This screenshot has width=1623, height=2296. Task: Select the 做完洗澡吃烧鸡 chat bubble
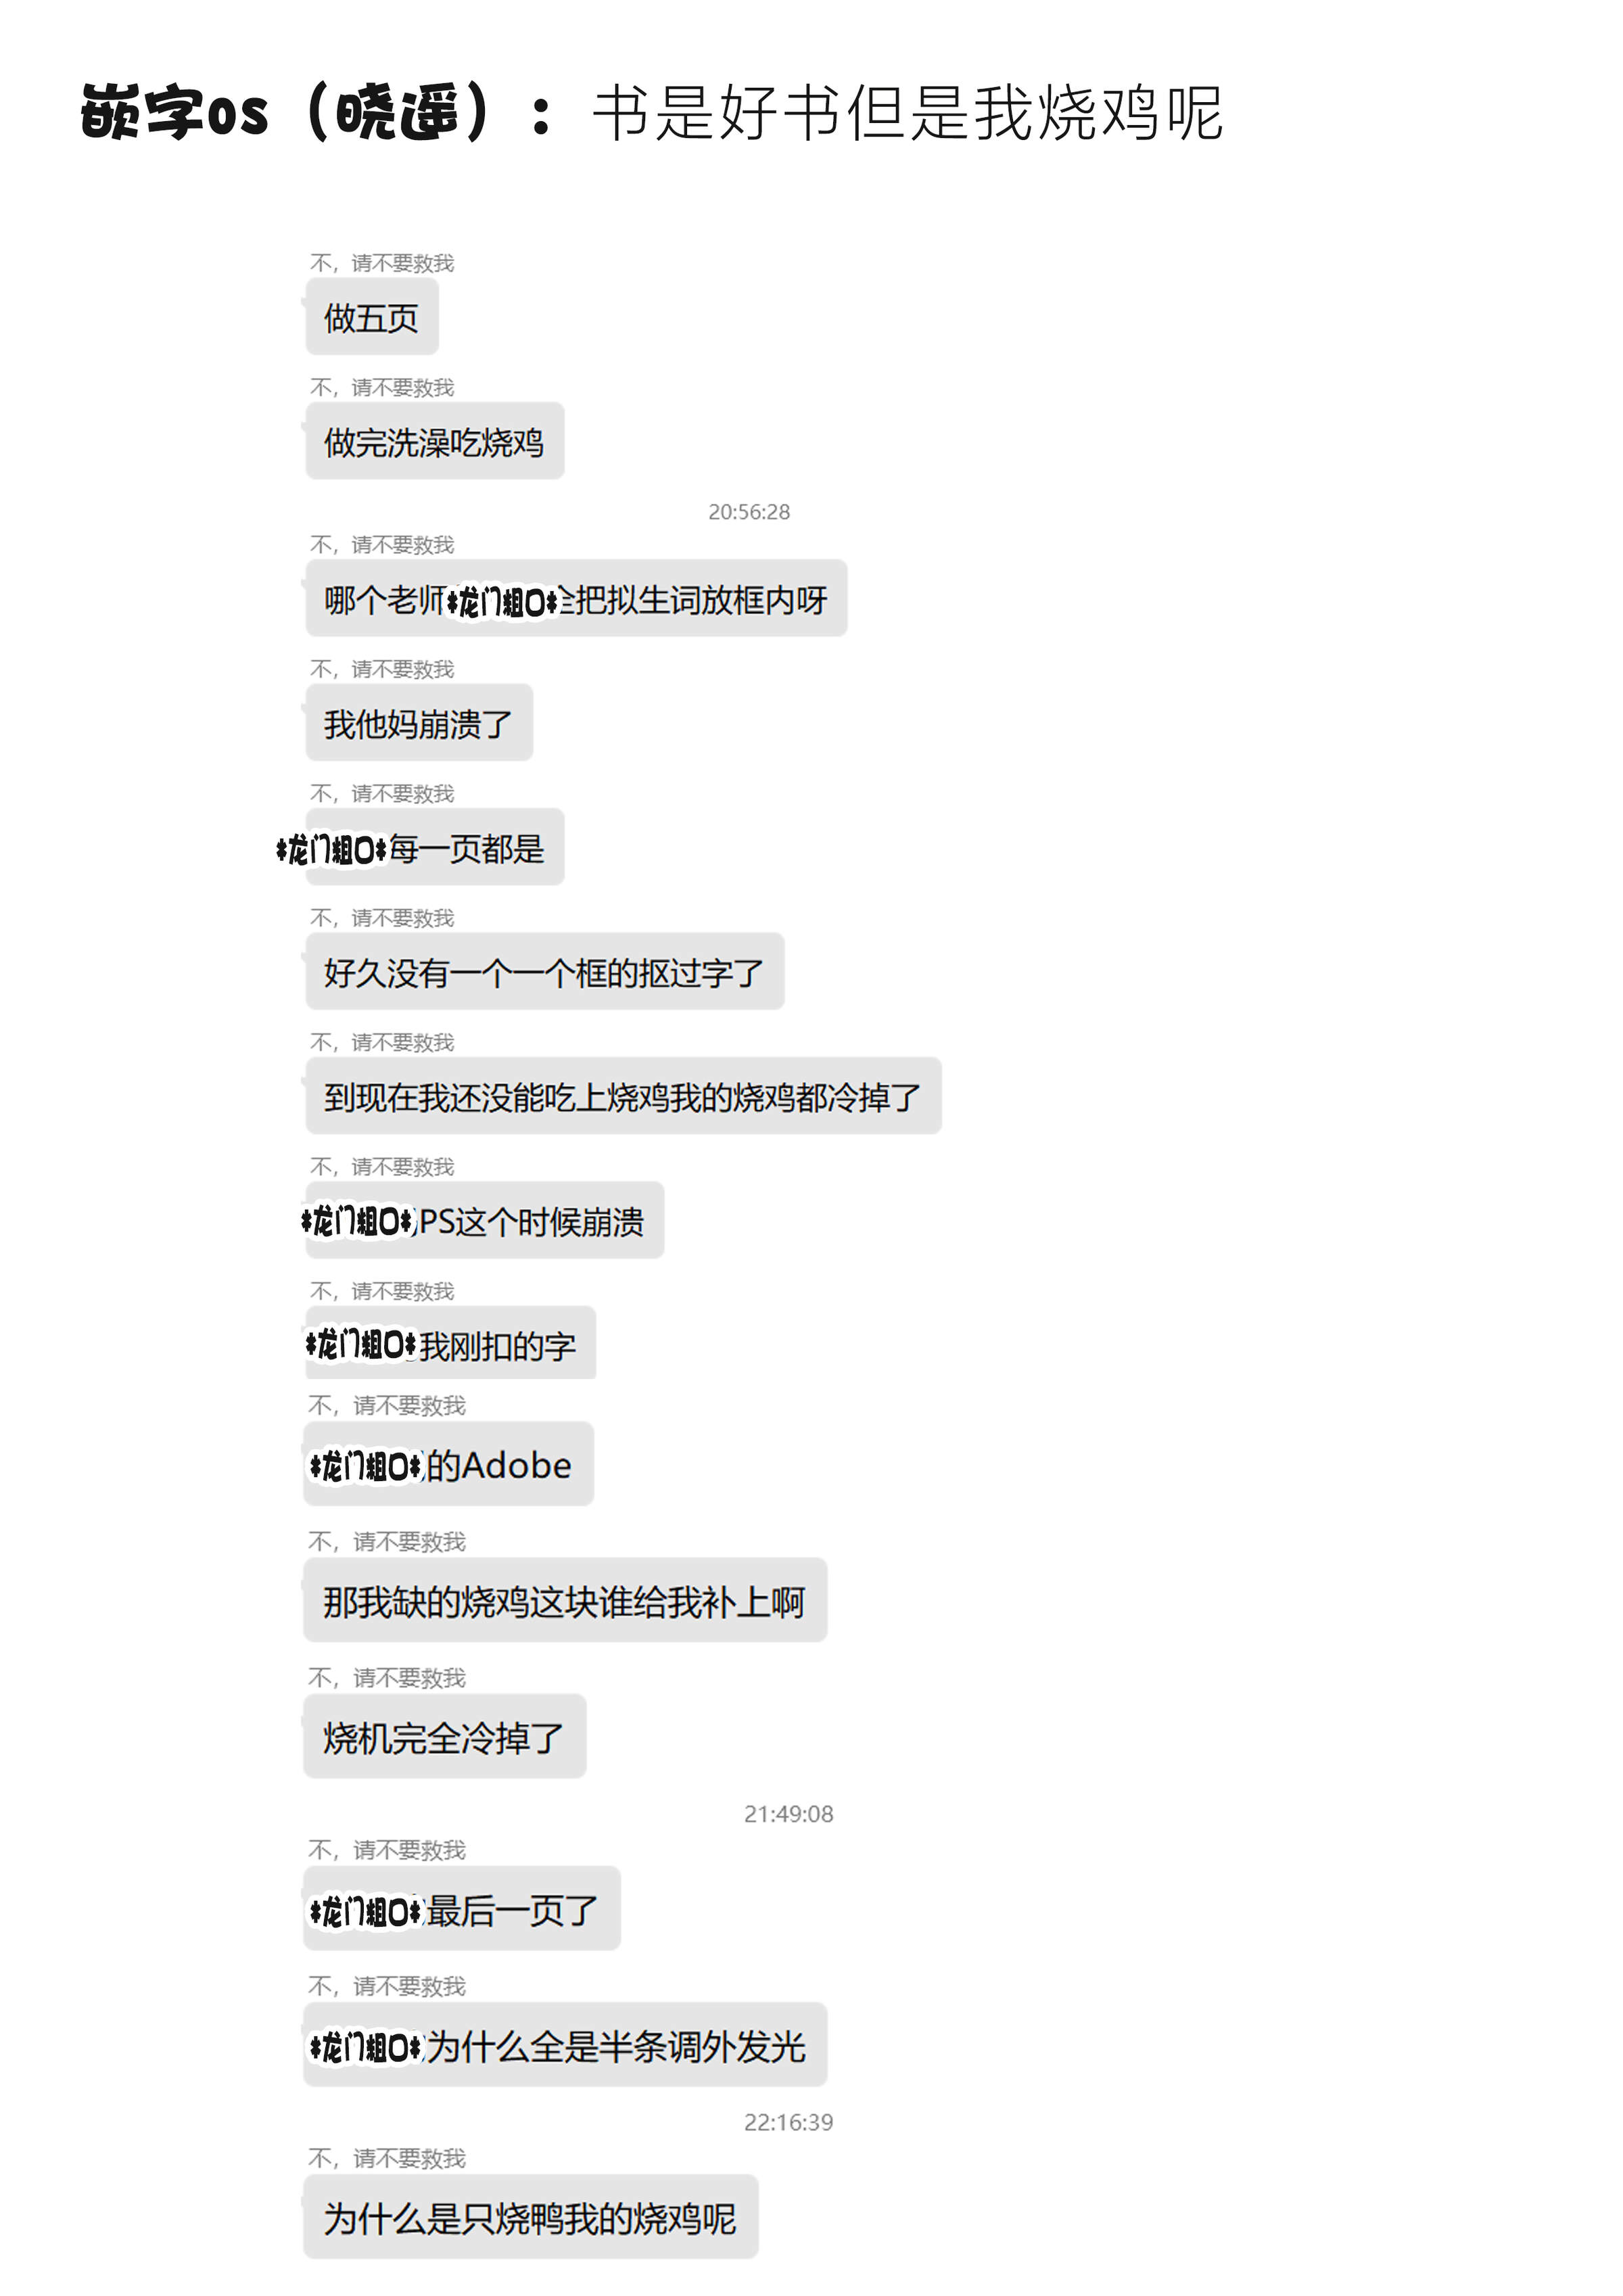(x=435, y=441)
